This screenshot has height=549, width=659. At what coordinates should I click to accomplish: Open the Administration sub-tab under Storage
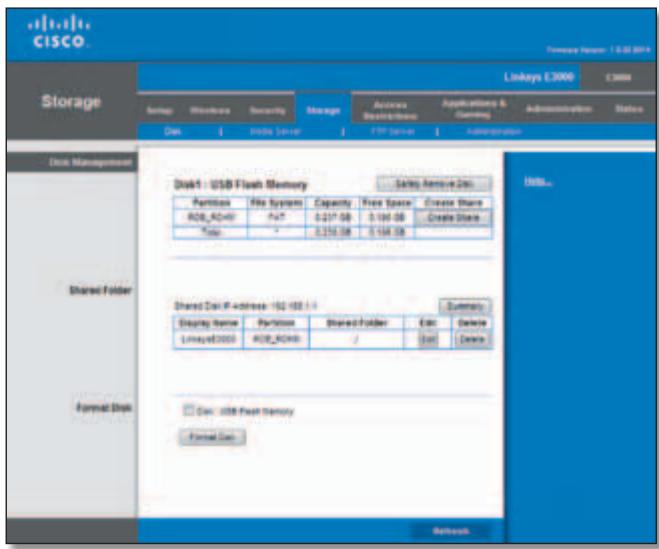(494, 132)
